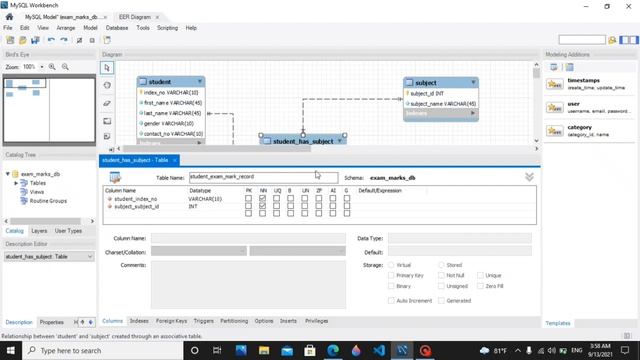Viewport: 640px width, 360px height.
Task: Switch to the Indexes tab
Action: pos(139,321)
